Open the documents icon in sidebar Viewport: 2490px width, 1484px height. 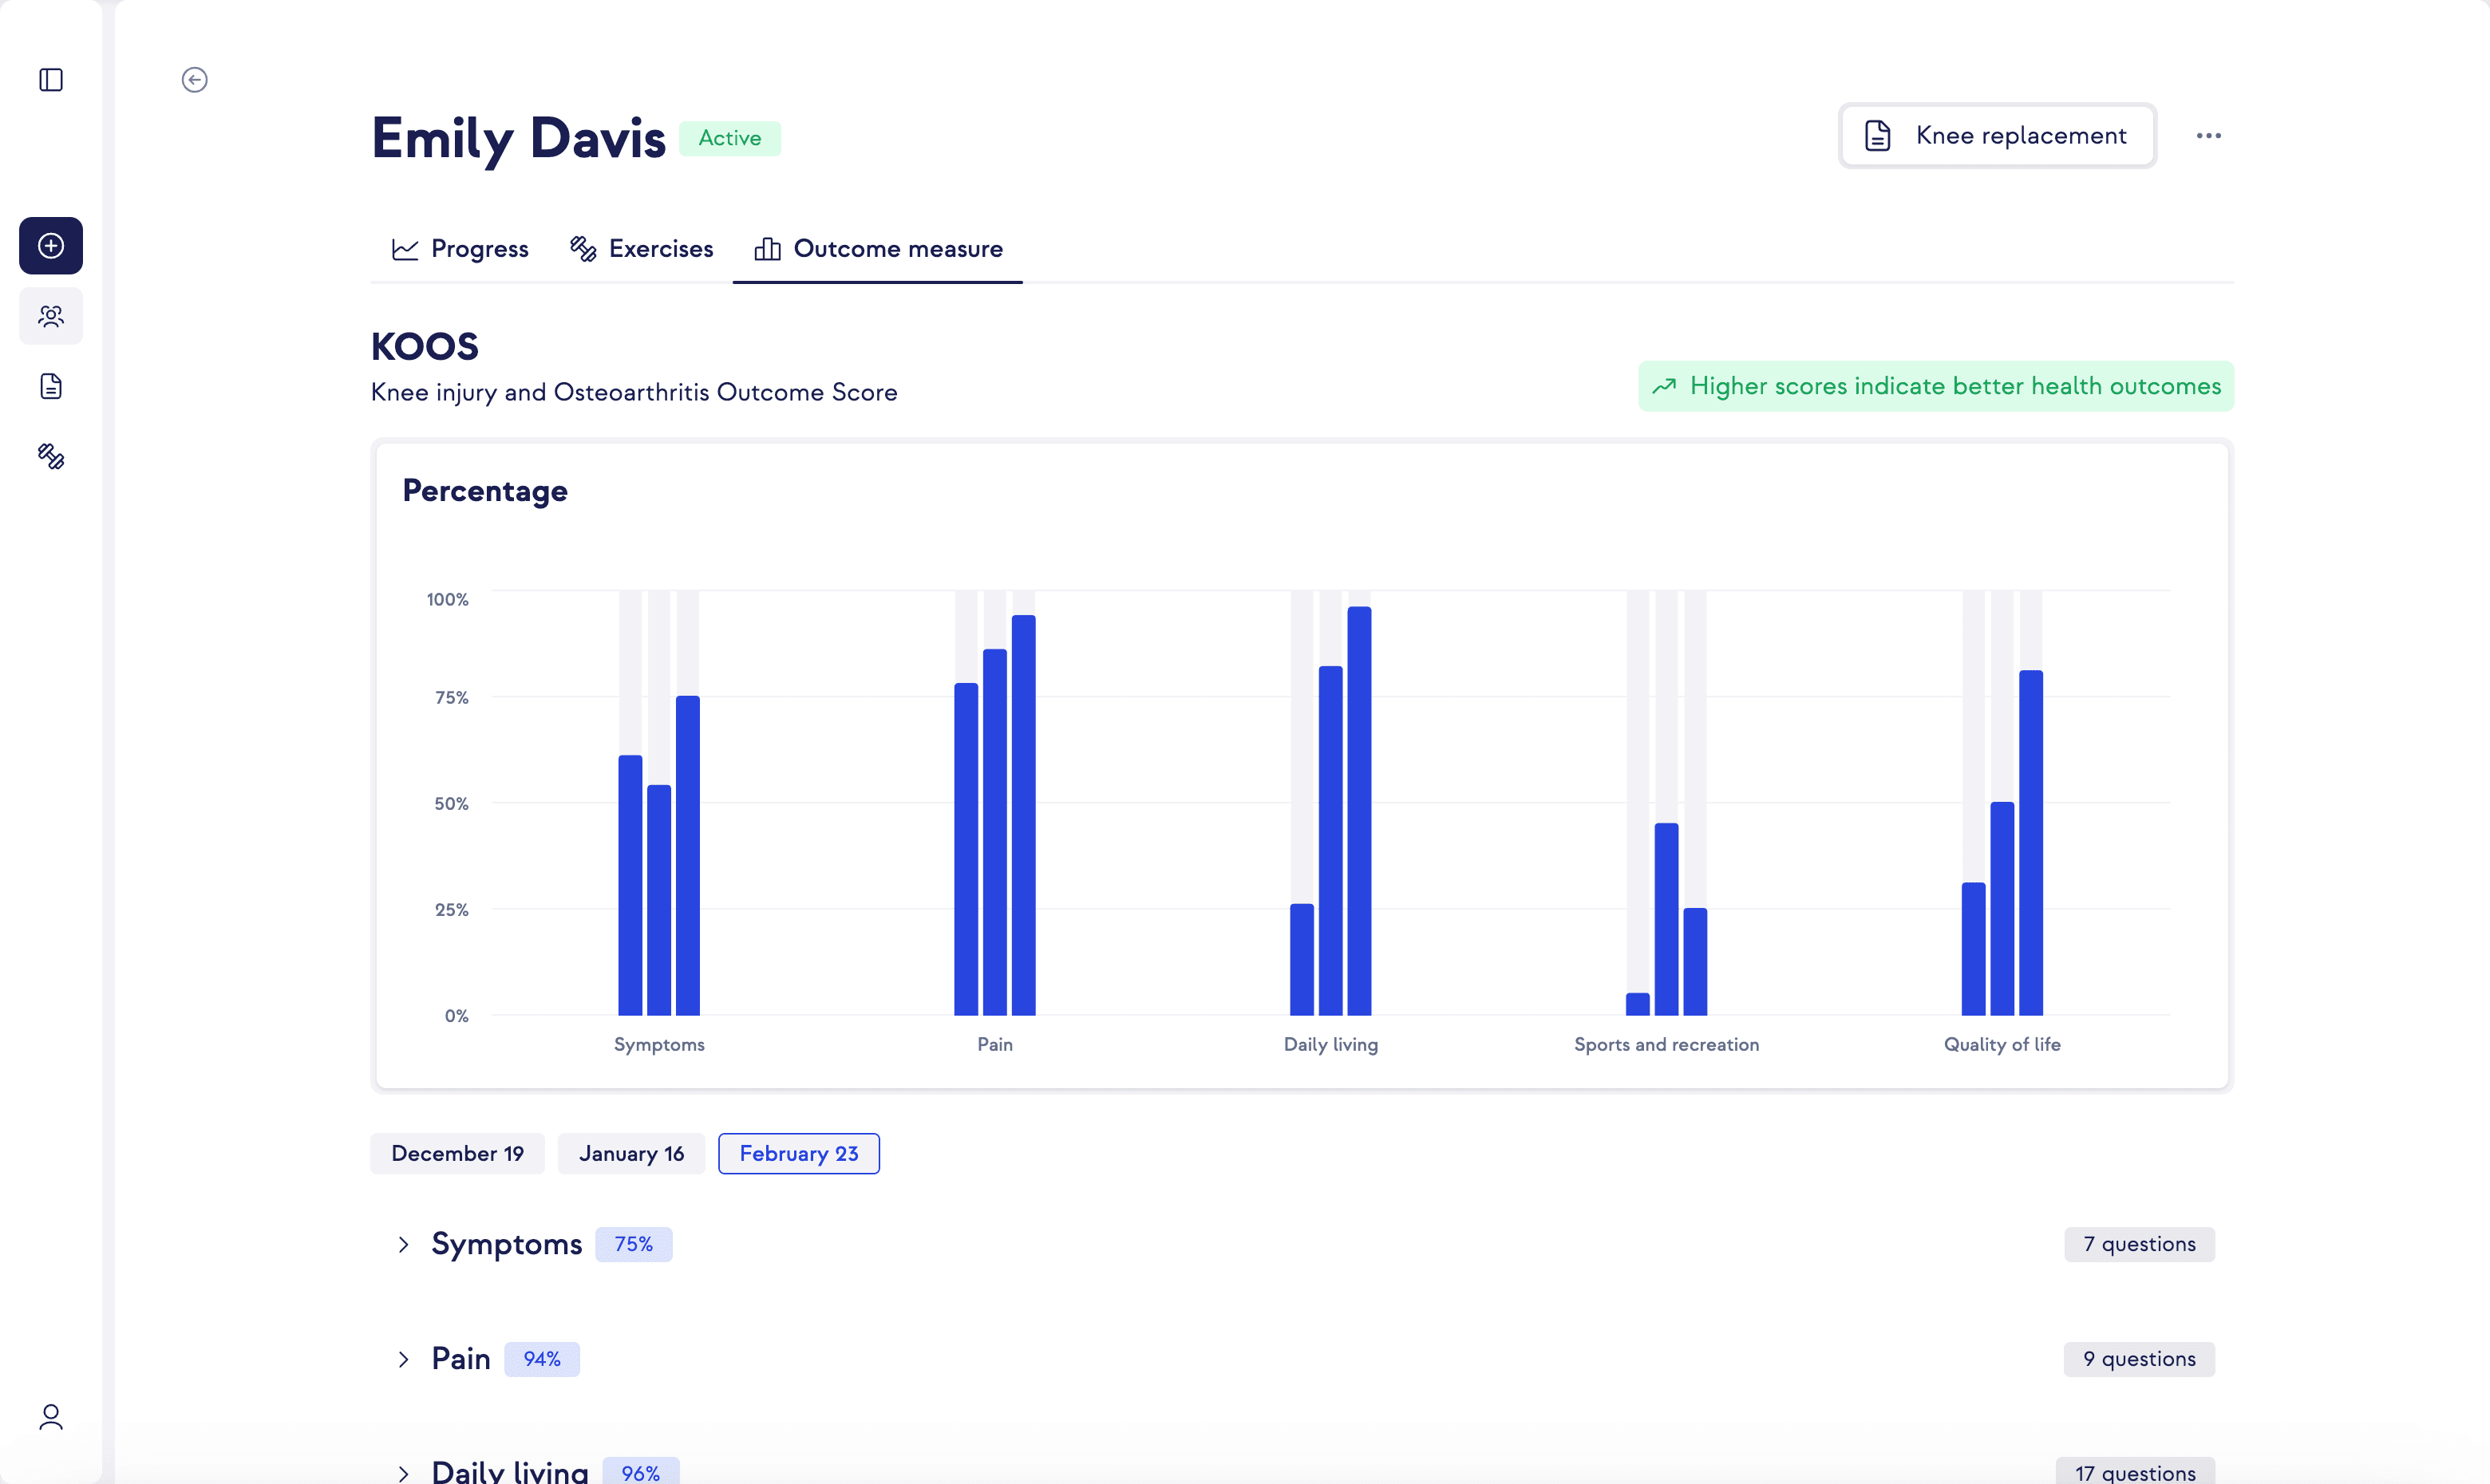point(51,386)
